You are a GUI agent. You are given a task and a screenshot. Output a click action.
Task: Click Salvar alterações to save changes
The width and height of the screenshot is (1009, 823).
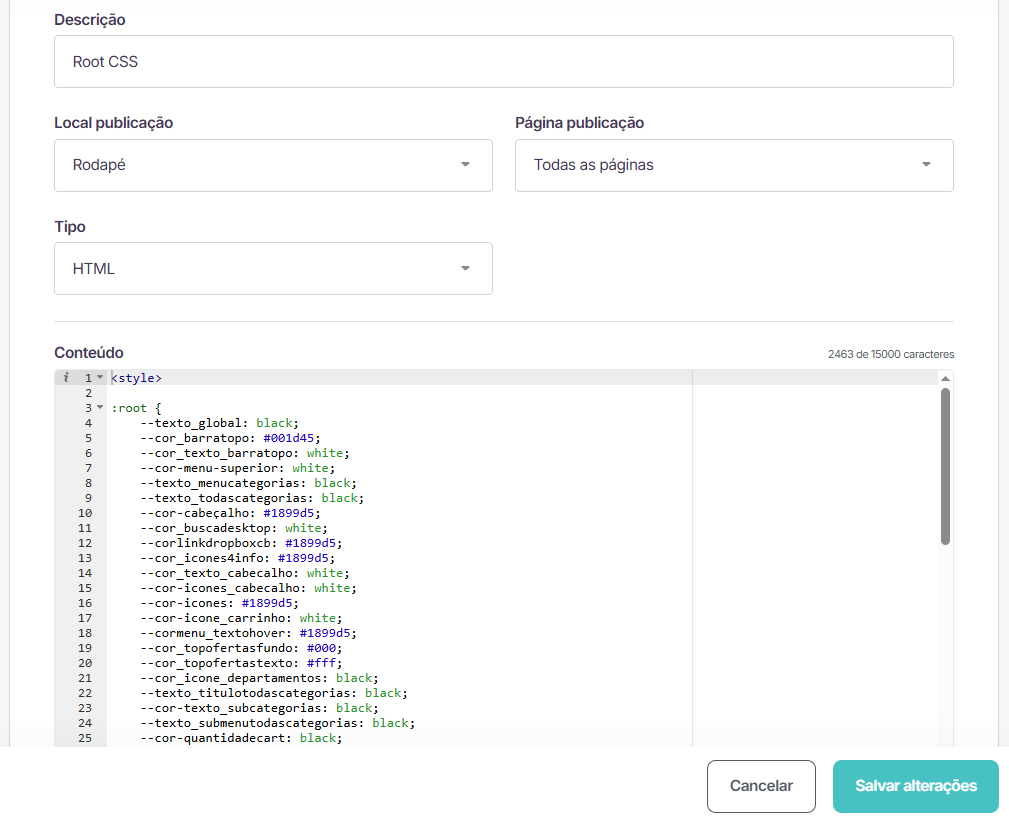point(915,786)
